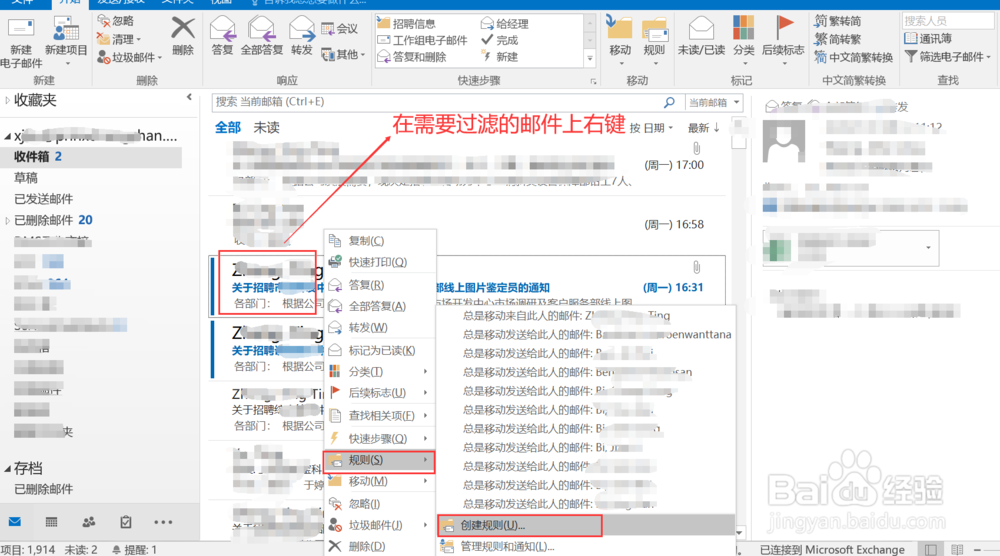Collapse the Archive (存档) section
1000x556 pixels.
8,469
